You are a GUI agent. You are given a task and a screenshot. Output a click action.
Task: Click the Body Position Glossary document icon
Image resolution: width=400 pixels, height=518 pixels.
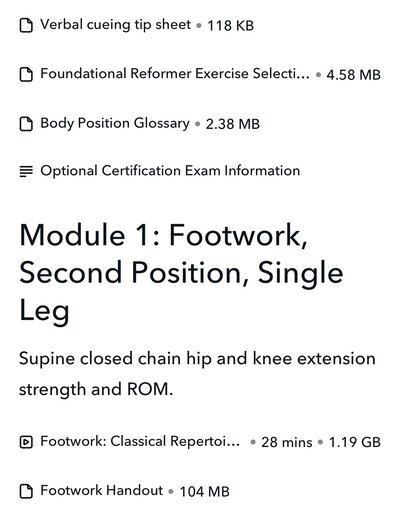pos(26,124)
